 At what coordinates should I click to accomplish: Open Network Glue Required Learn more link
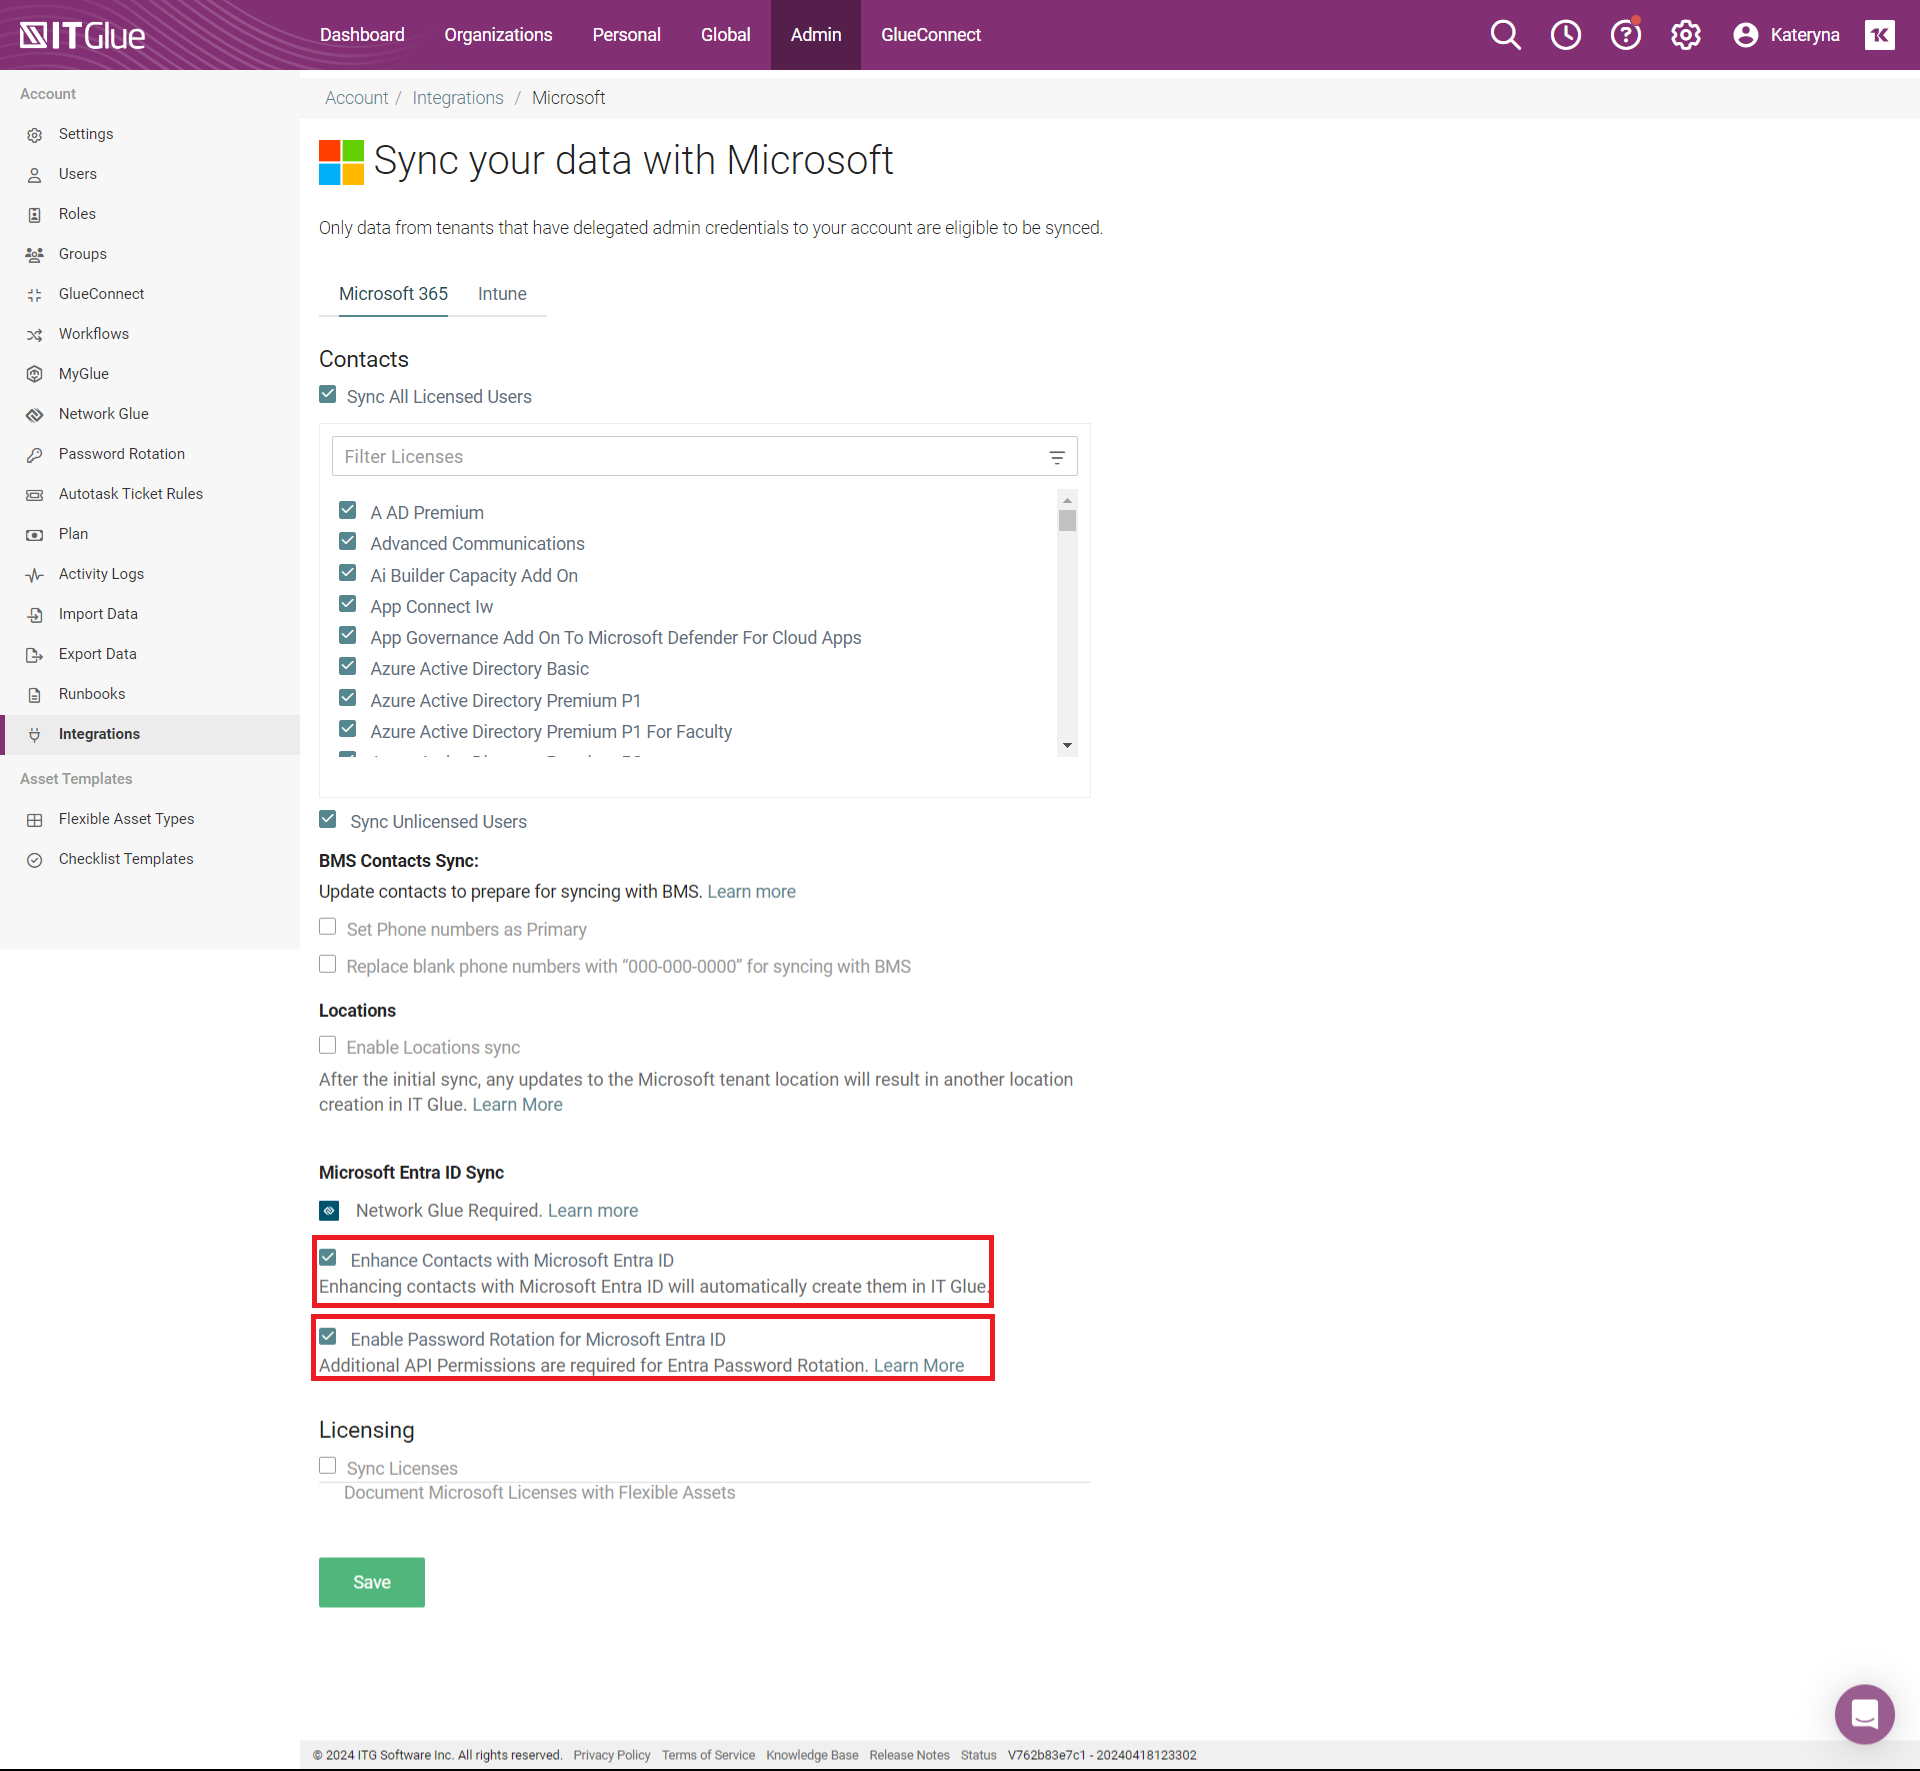[x=593, y=1211]
